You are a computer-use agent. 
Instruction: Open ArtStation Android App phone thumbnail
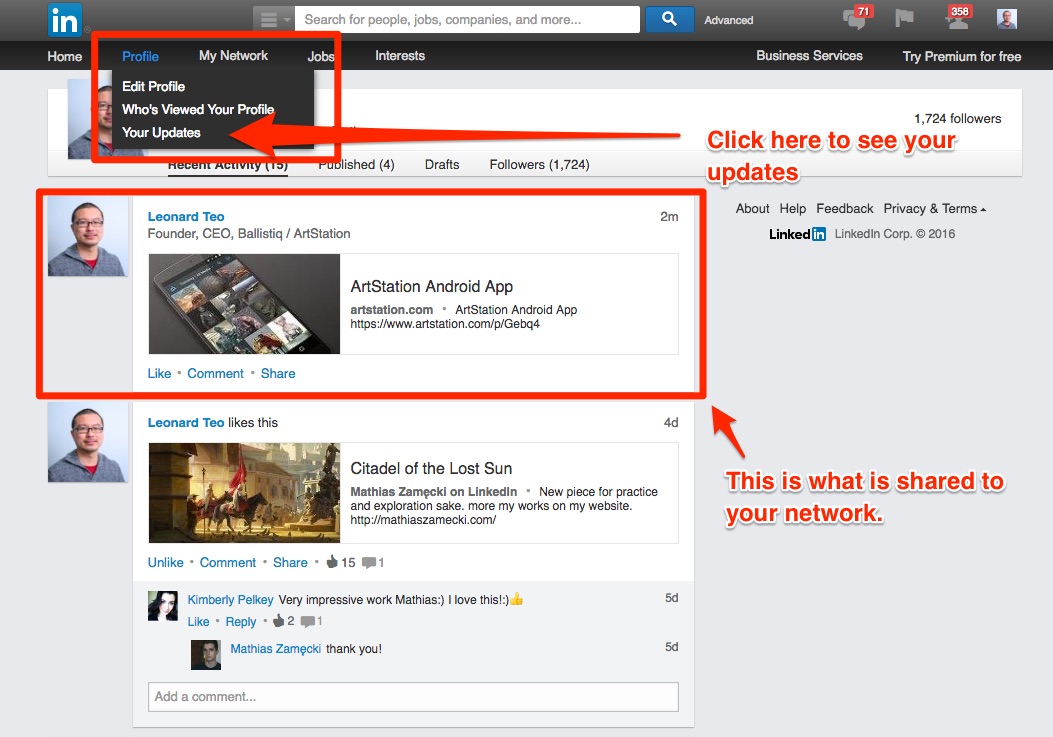click(244, 304)
